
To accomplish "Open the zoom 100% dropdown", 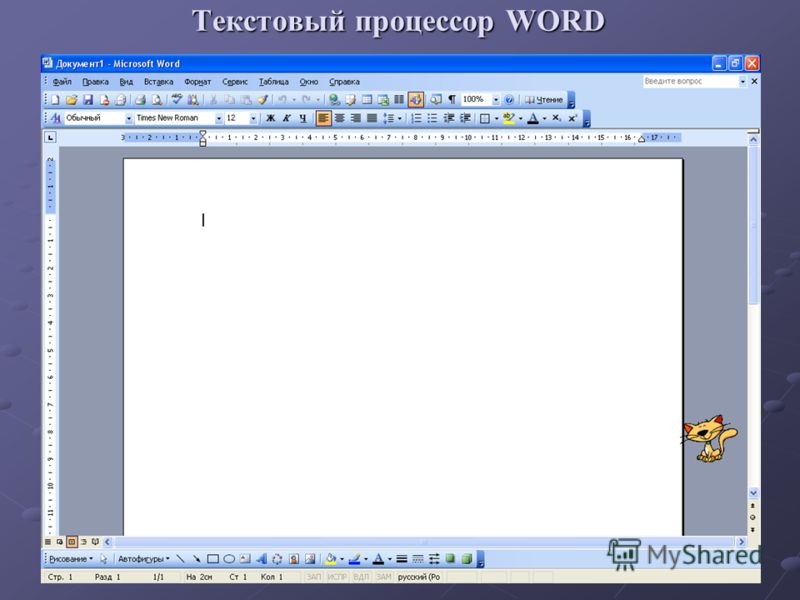I will coord(495,100).
